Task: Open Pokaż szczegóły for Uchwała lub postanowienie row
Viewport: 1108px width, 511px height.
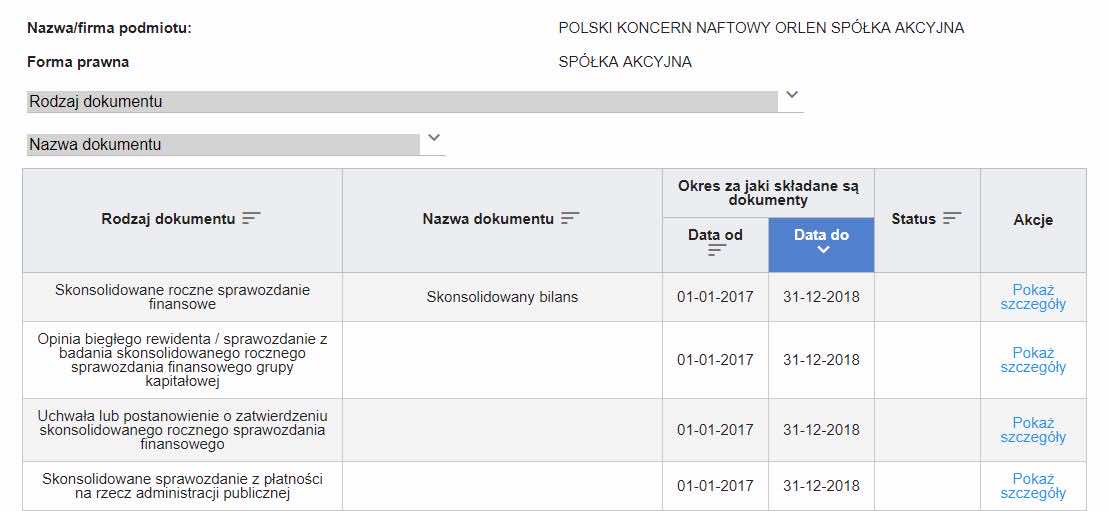Action: tap(1033, 430)
